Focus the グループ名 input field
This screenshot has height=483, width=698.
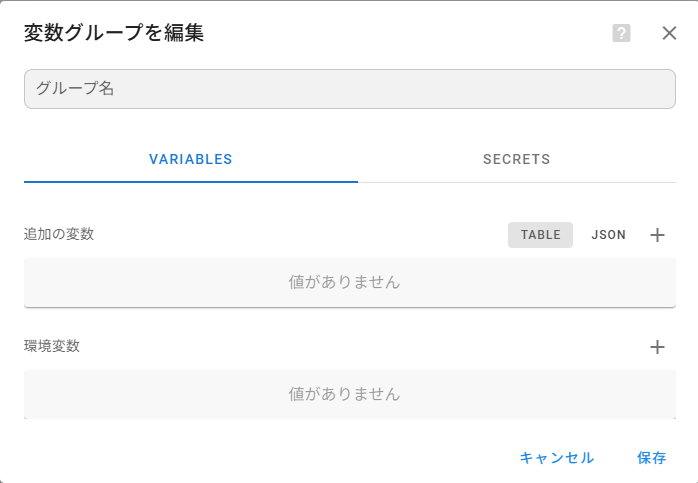(349, 88)
